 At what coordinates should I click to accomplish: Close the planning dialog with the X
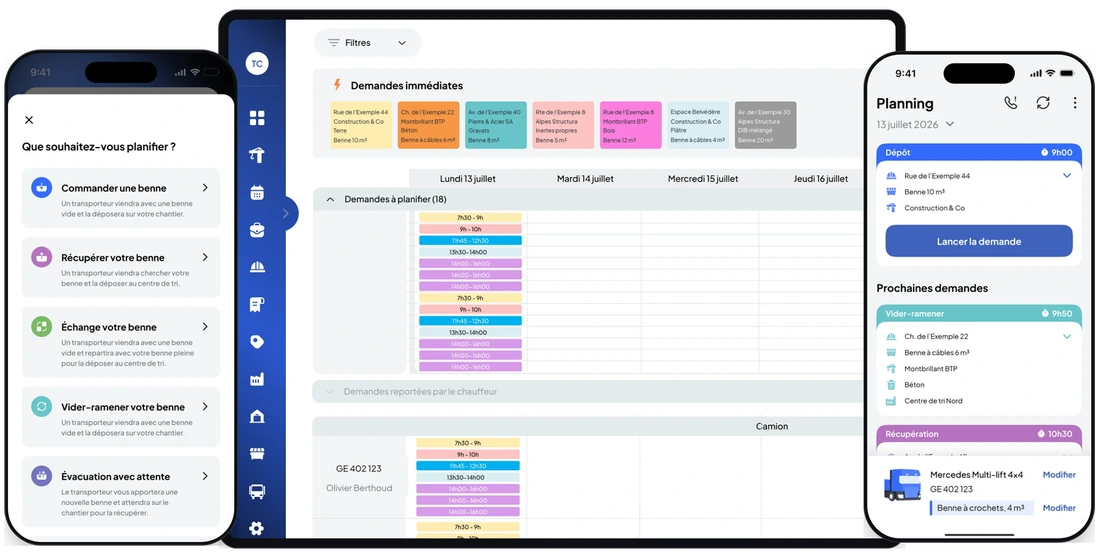tap(29, 120)
